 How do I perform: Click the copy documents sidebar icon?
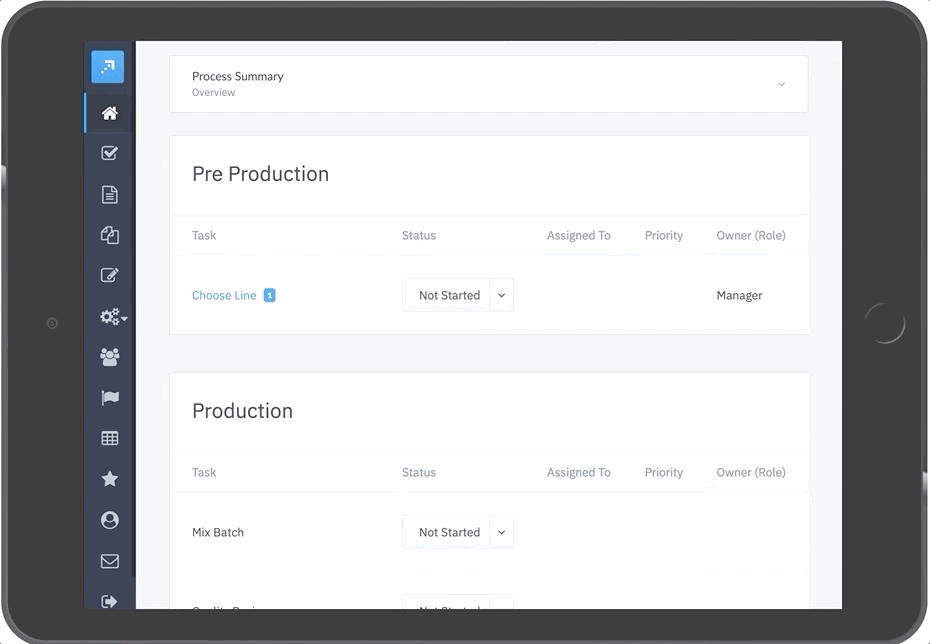(x=110, y=235)
